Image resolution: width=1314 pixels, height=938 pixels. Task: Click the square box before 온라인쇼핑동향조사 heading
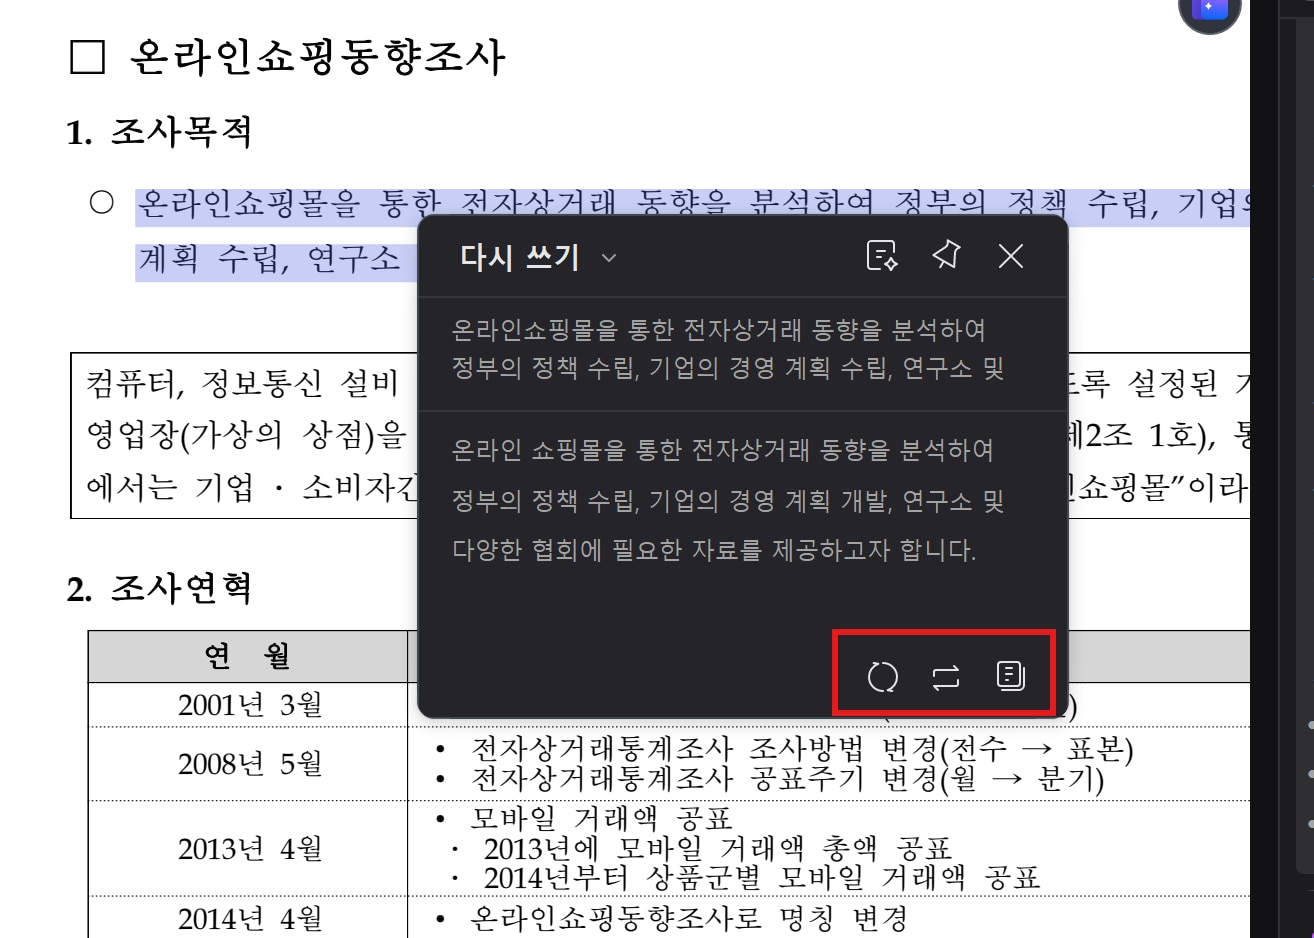click(88, 58)
